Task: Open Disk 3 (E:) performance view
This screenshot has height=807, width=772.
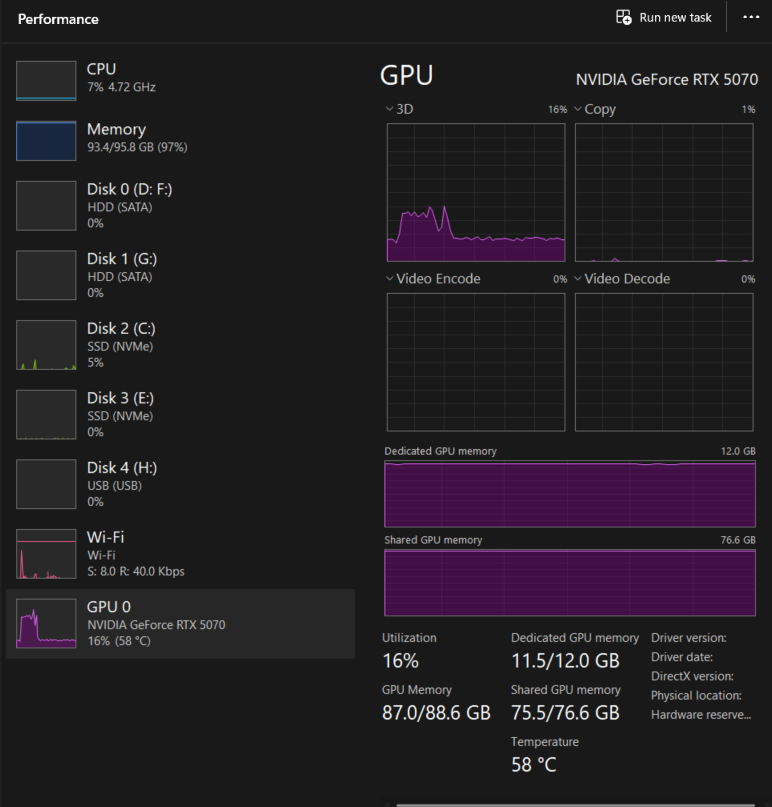Action: pos(180,414)
